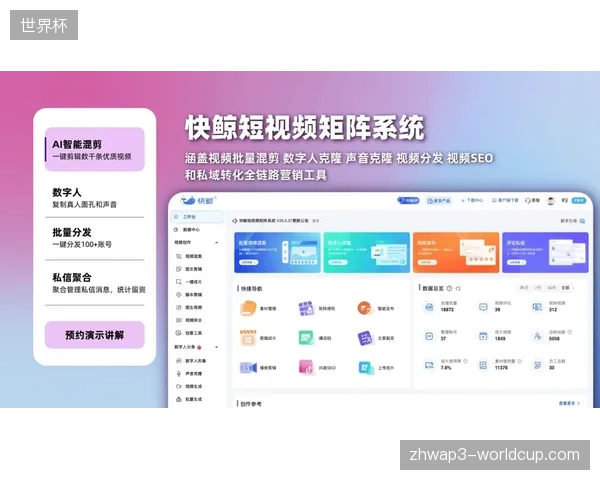Click the info icon beside 素材使用量

click(520, 361)
